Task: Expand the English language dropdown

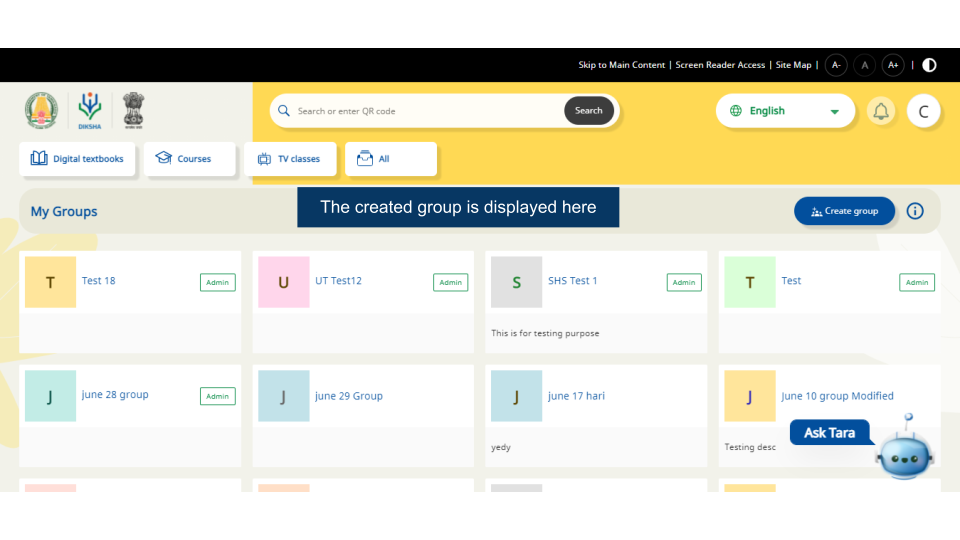Action: click(785, 111)
